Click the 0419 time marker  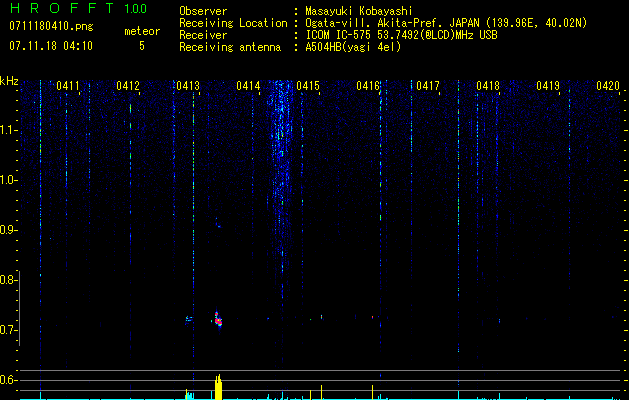[548, 86]
